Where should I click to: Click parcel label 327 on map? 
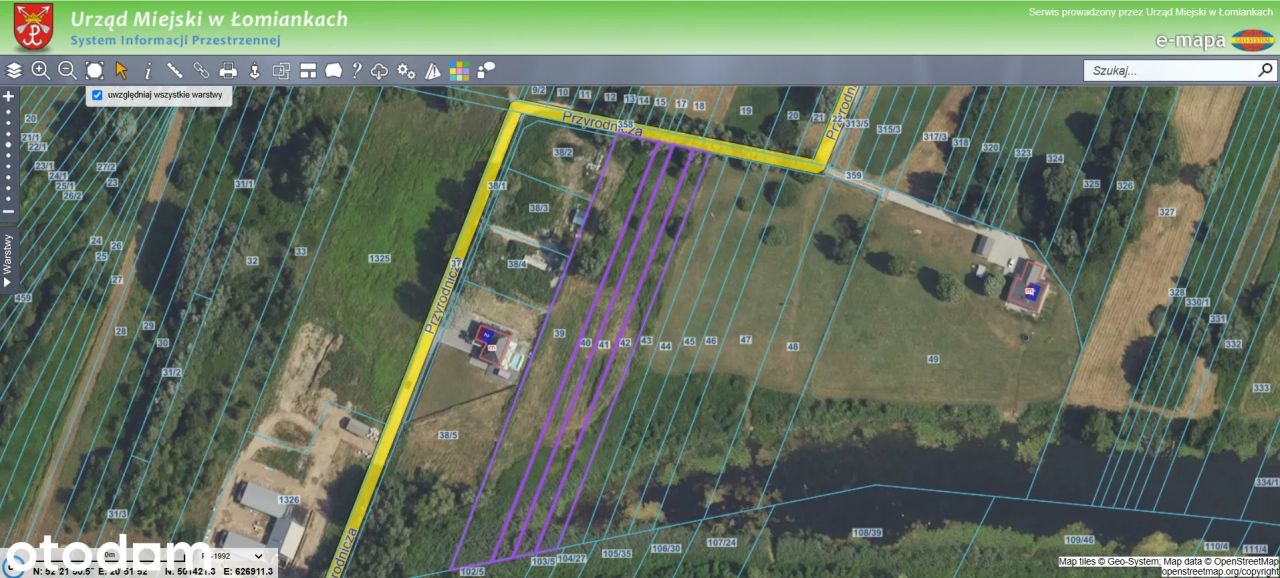pyautogui.click(x=1166, y=212)
